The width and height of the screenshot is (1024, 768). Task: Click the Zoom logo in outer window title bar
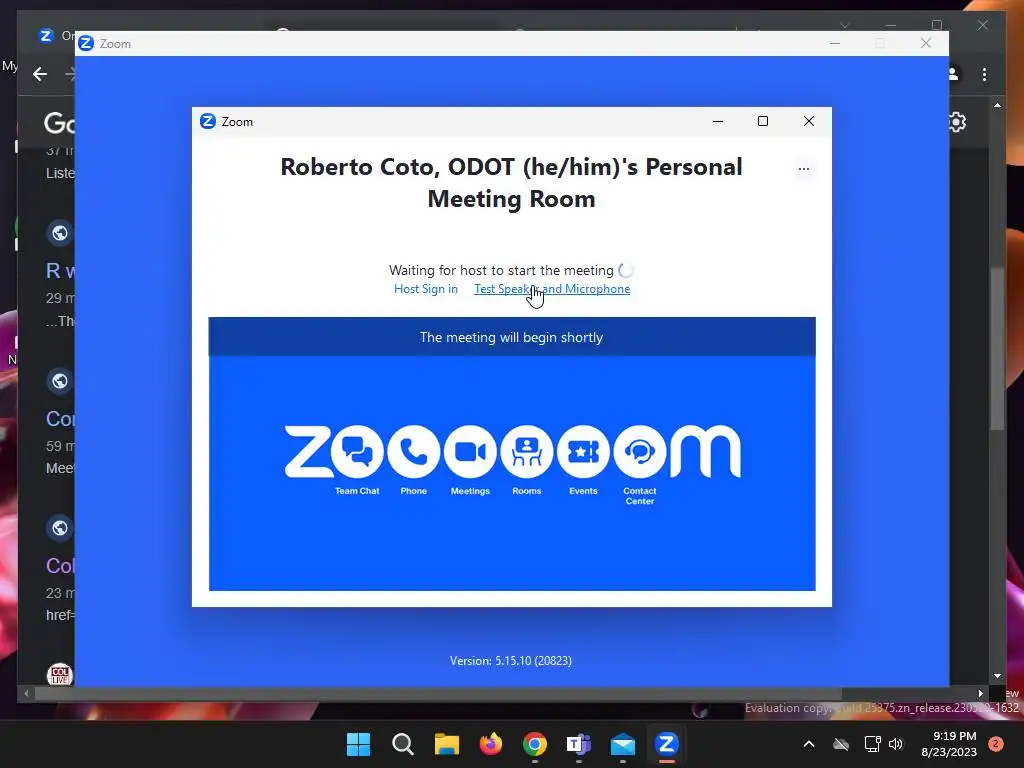point(86,43)
